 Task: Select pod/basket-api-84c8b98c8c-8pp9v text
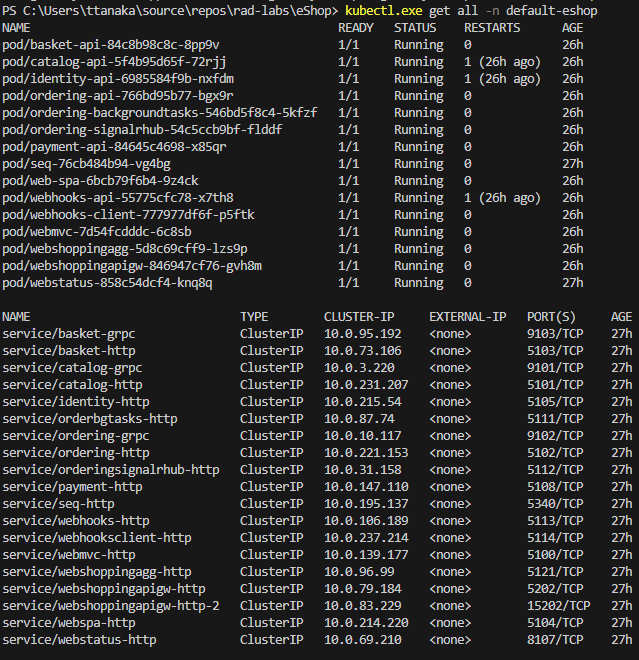click(x=111, y=45)
